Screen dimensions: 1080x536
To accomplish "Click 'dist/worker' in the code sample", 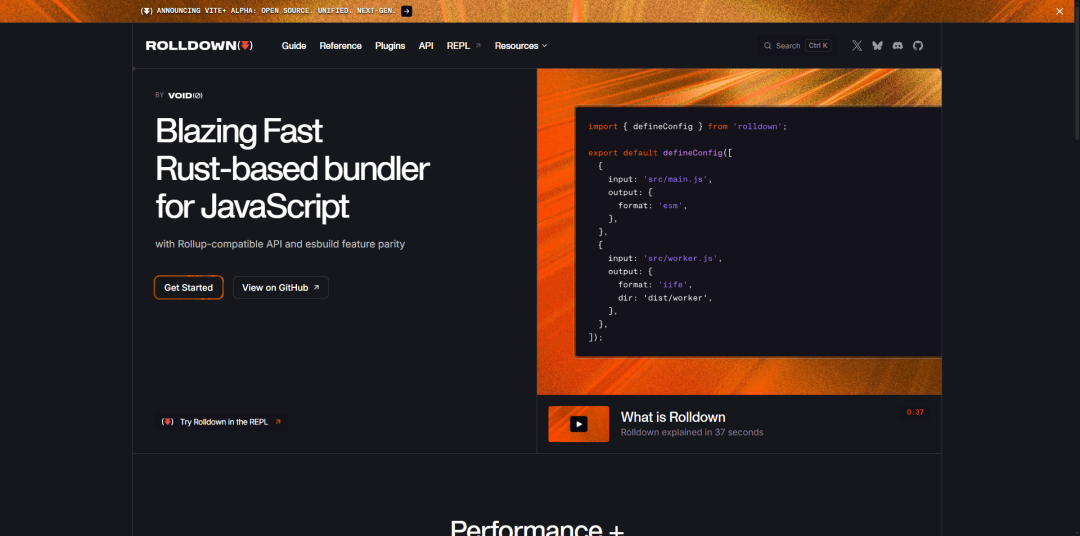I will point(677,298).
